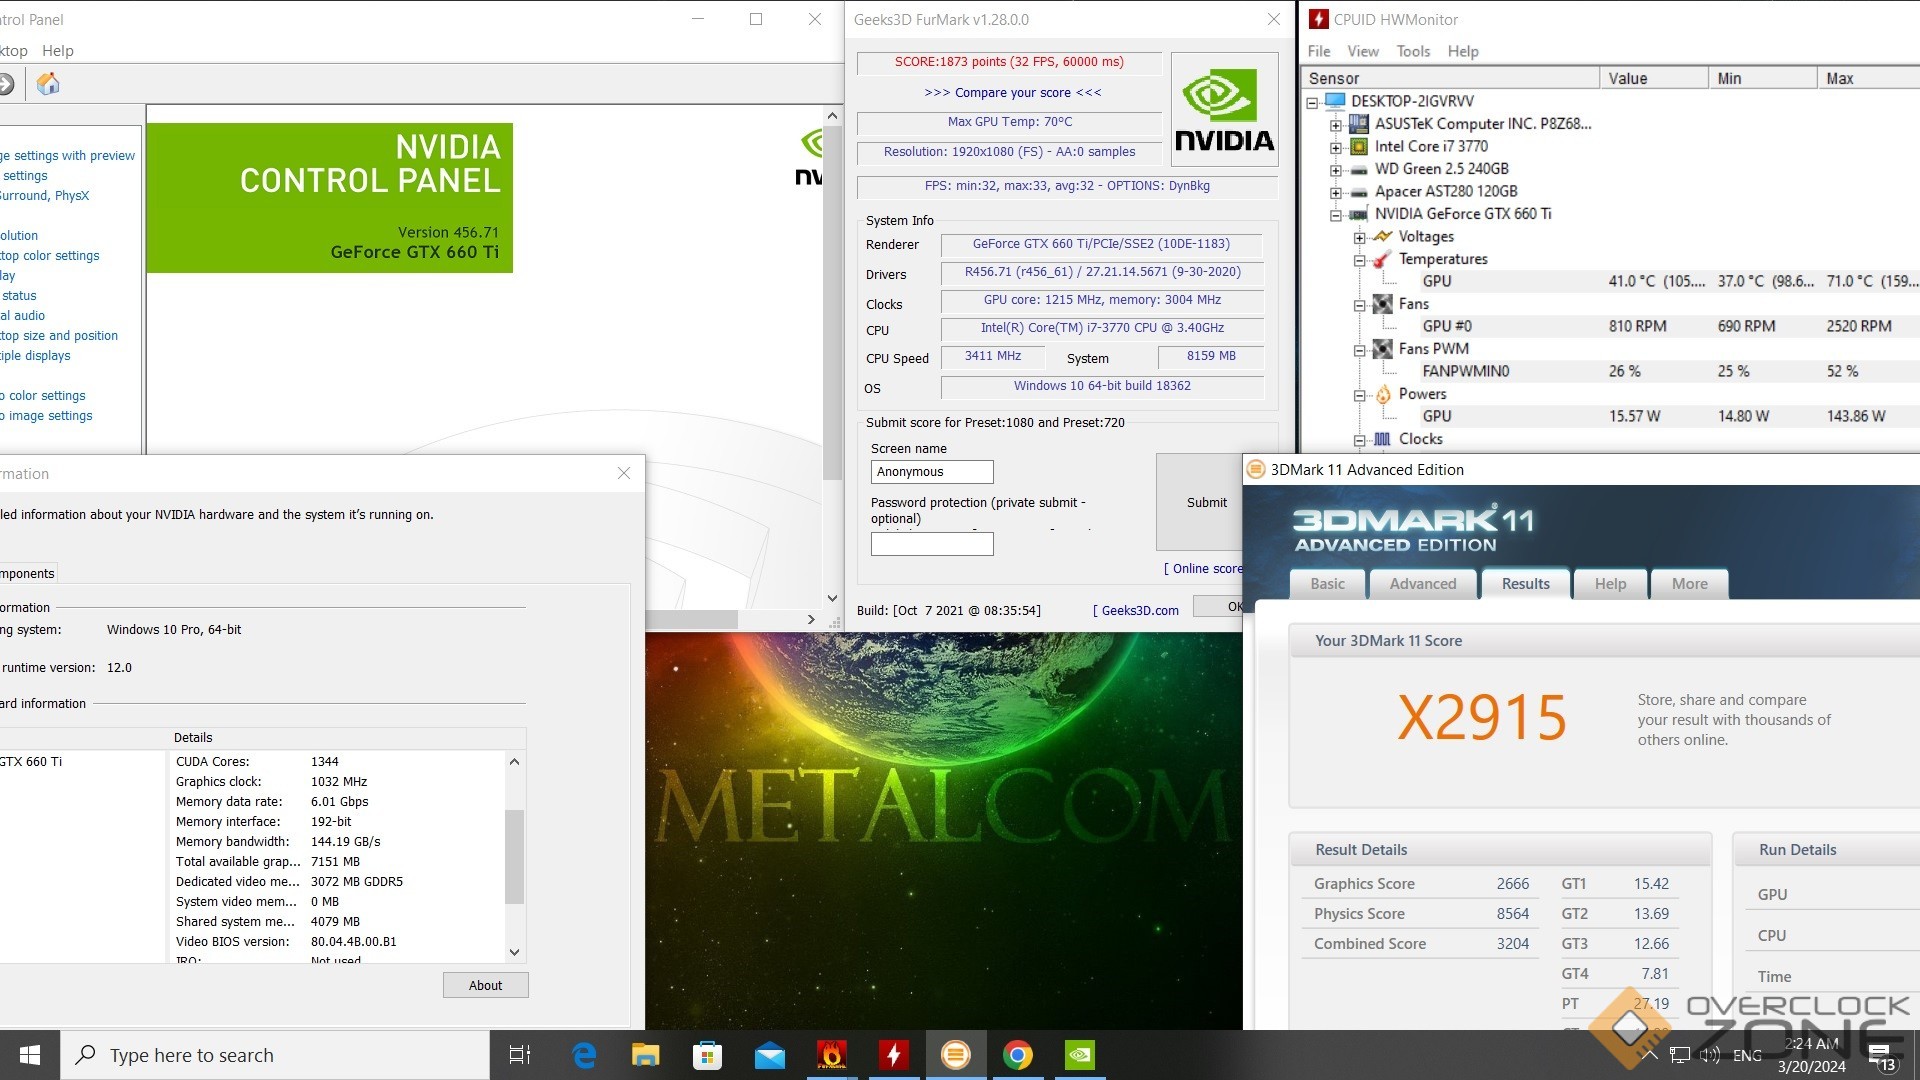Collapse the Temperatures tree node
Viewport: 1920px width, 1080px height.
pyautogui.click(x=1360, y=260)
